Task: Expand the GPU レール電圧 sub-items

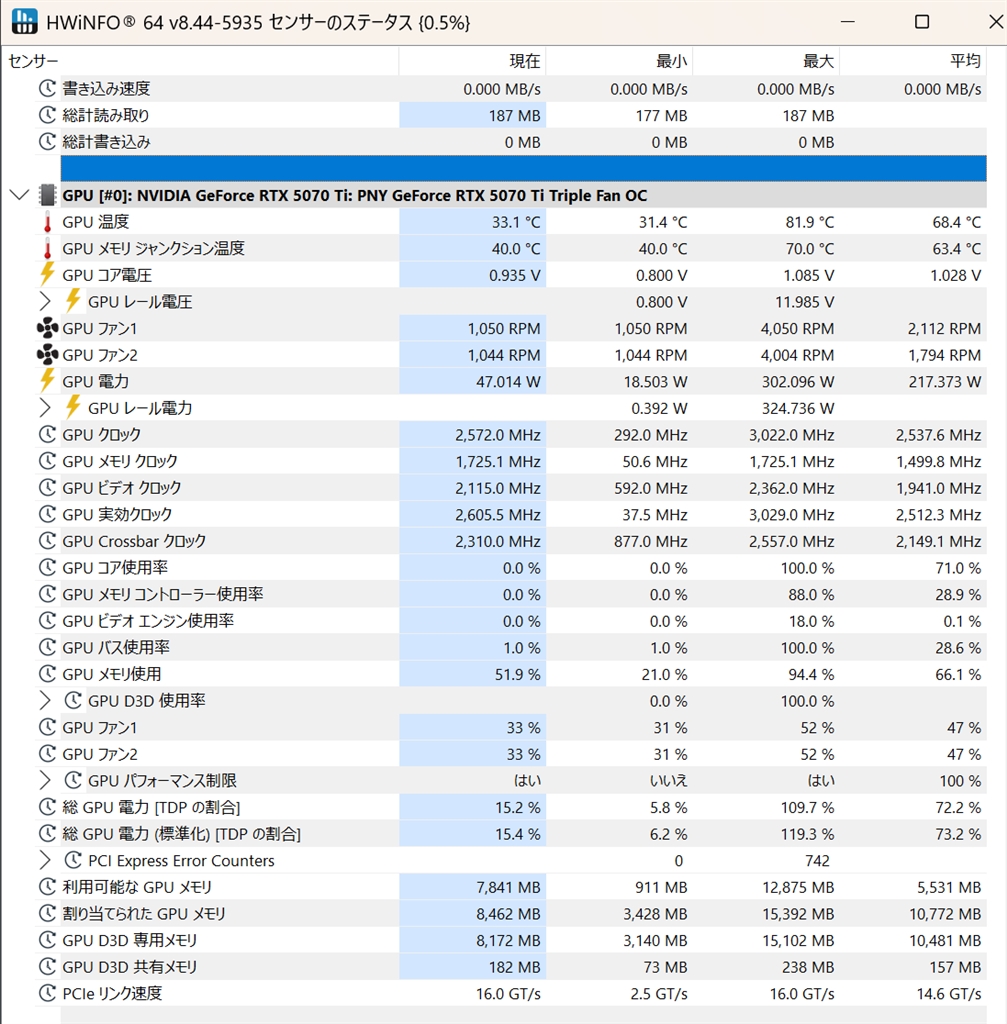Action: pos(44,302)
